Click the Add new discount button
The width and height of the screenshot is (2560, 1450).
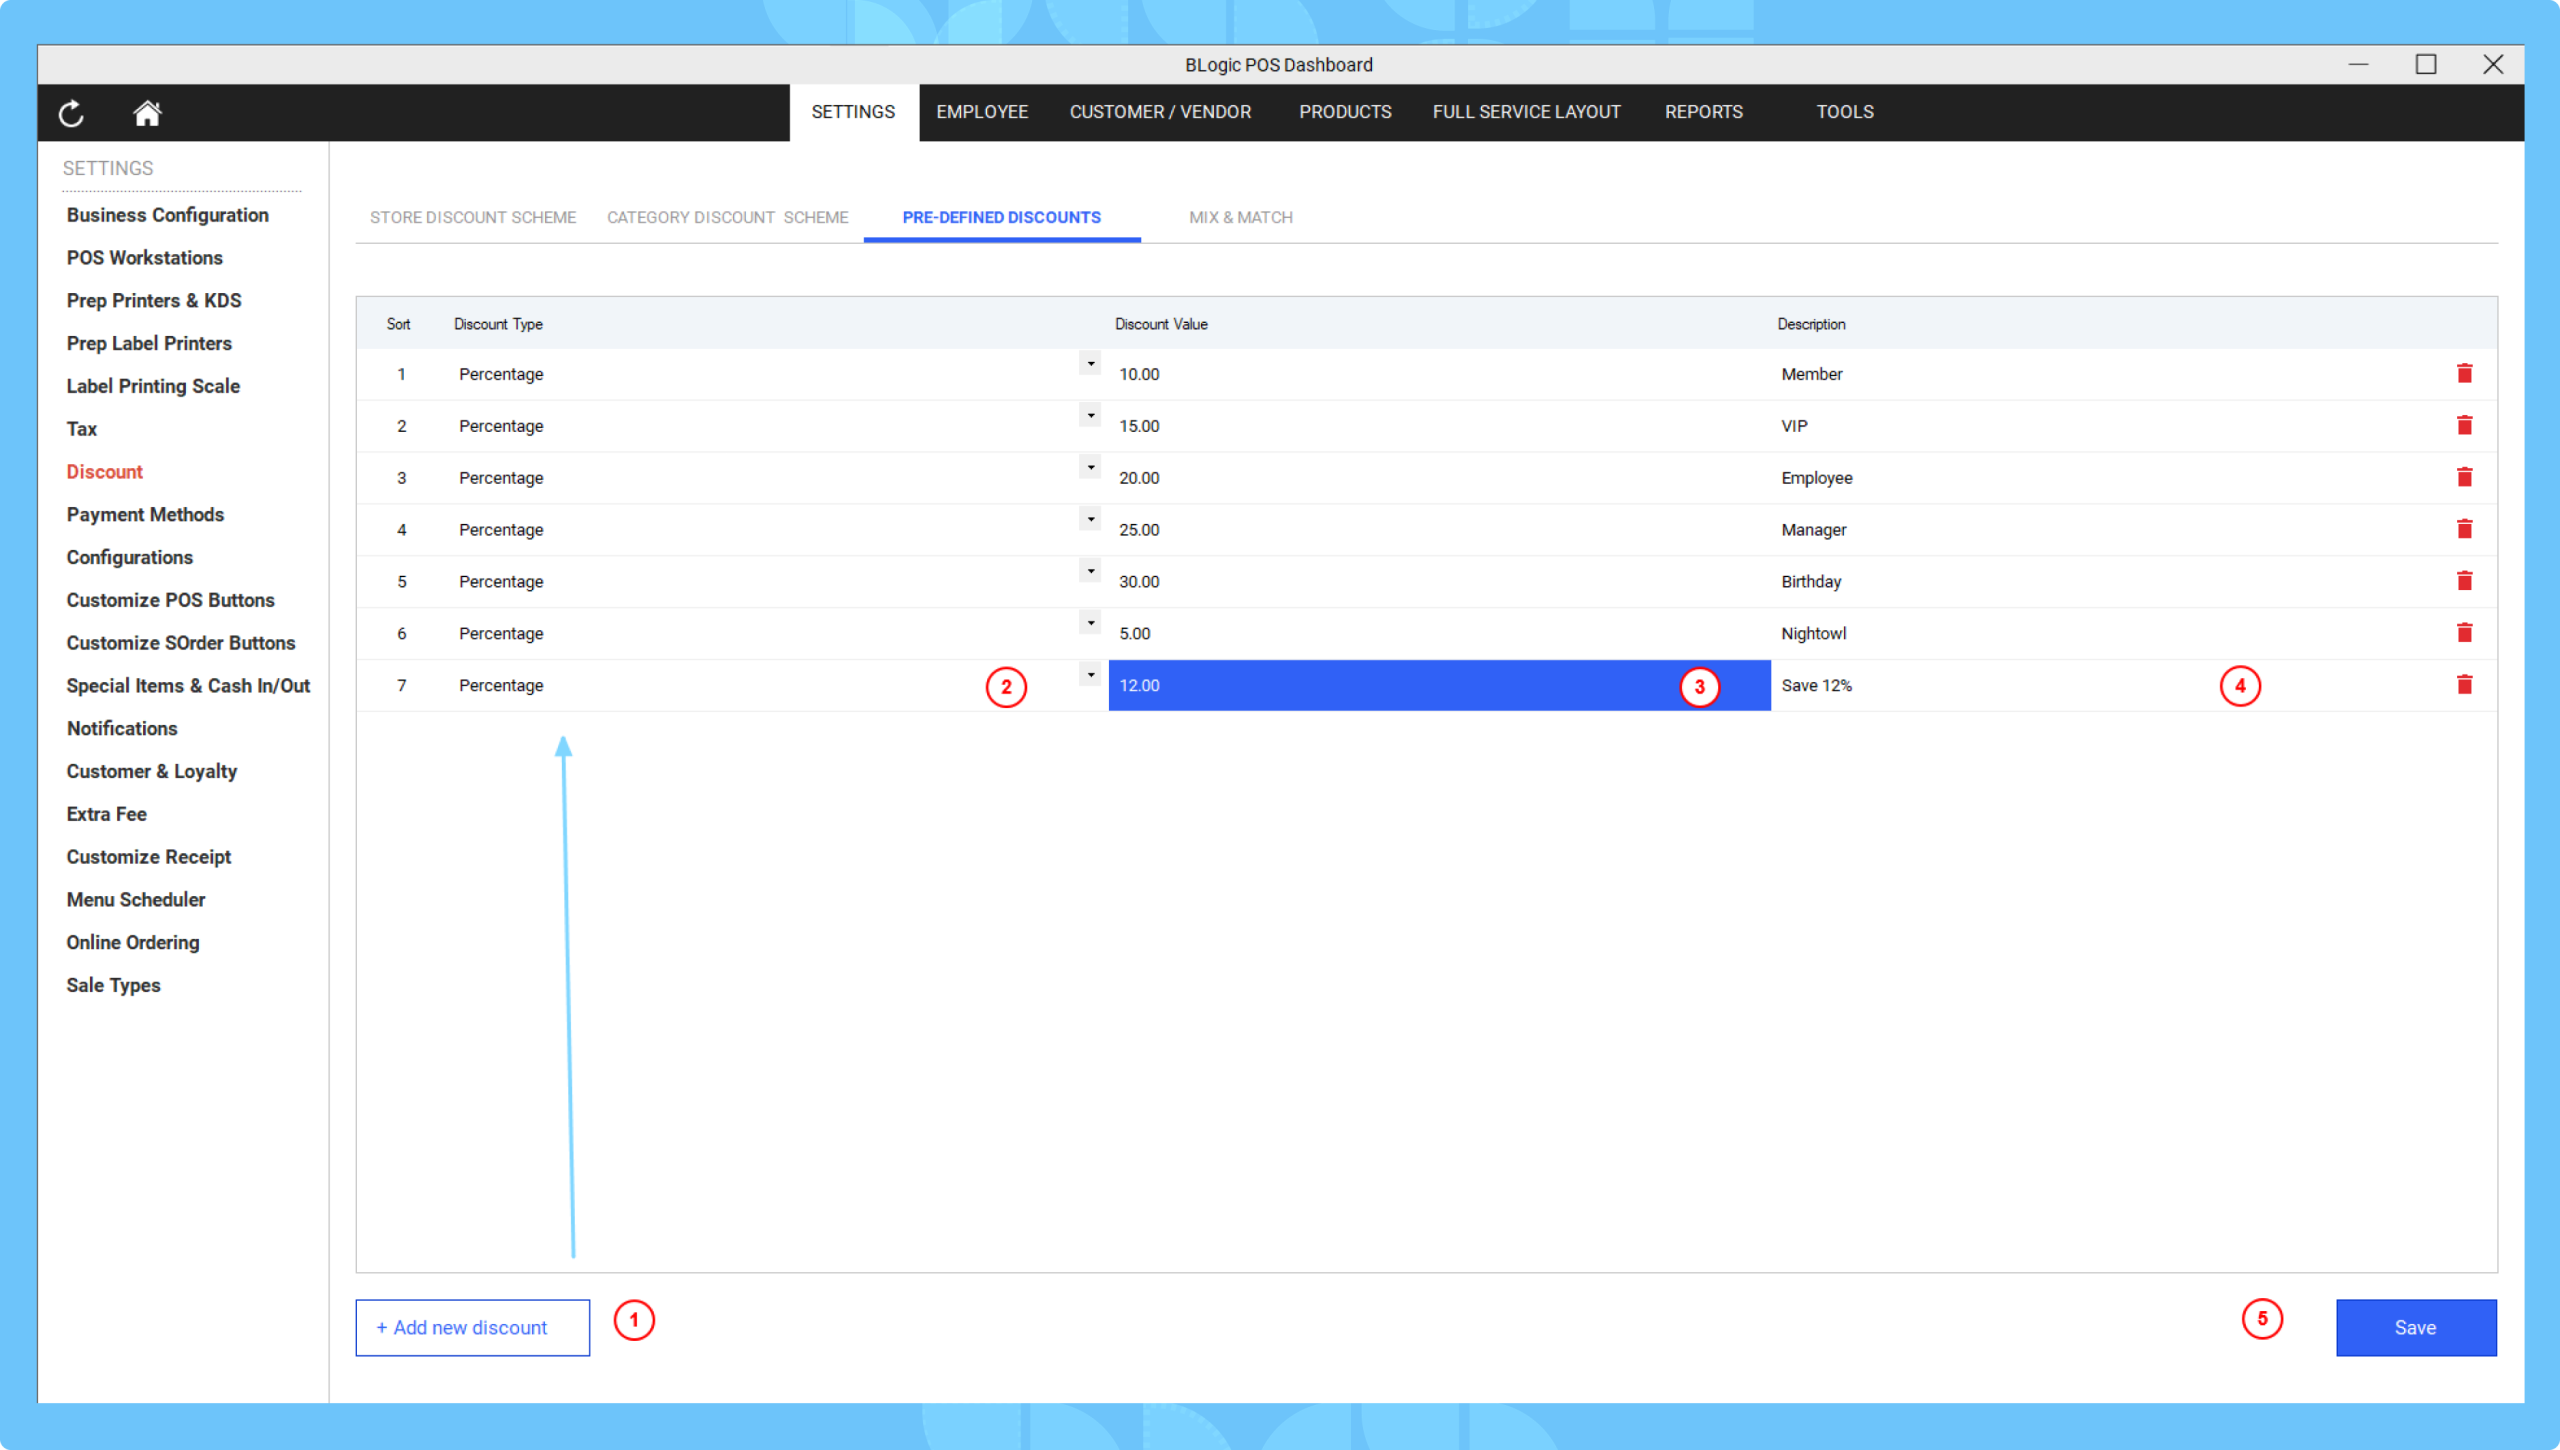pos(472,1327)
